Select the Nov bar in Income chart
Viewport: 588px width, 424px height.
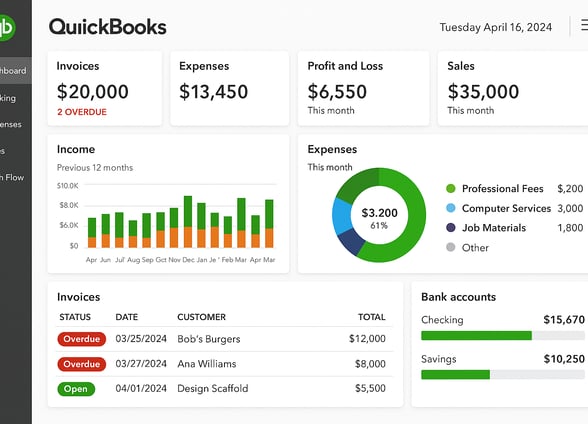pos(174,228)
